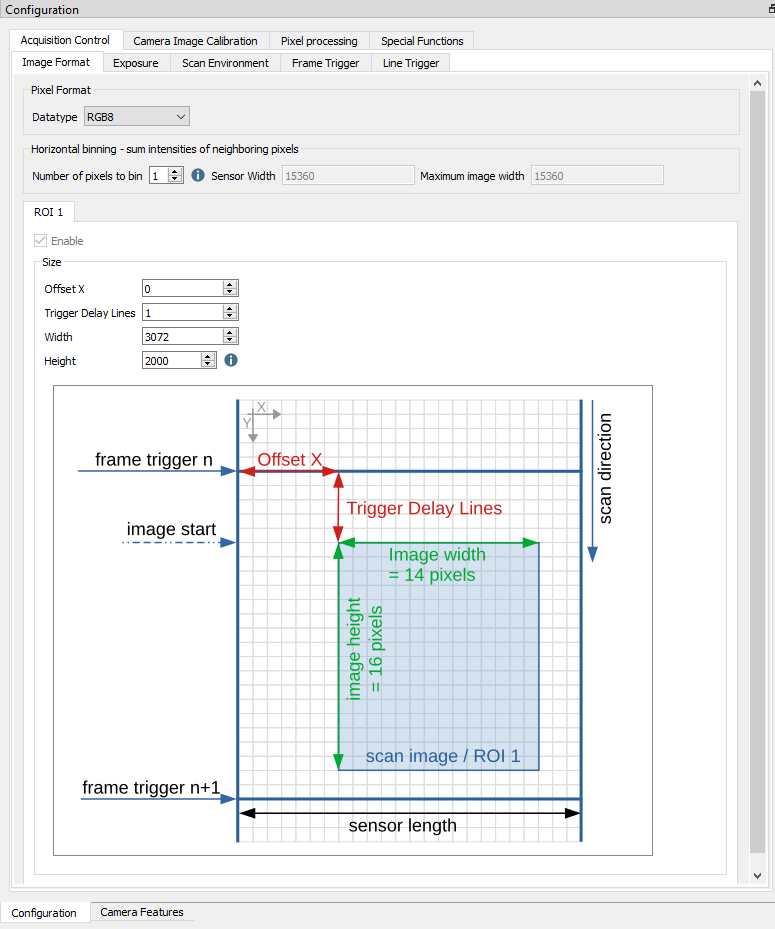
Task: Increase Trigger Delay Lines value
Action: click(230, 309)
